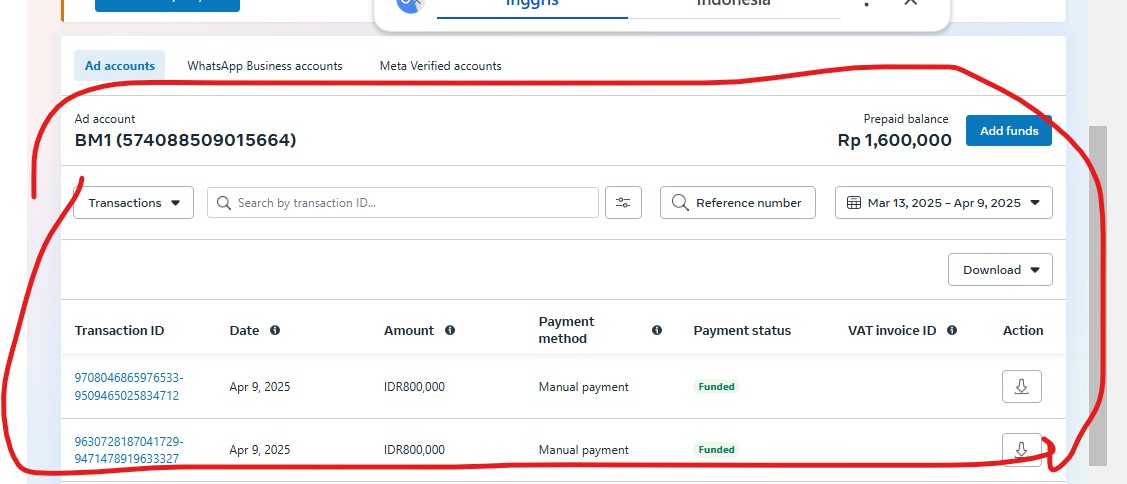Click the Payment method info icon

coord(657,330)
